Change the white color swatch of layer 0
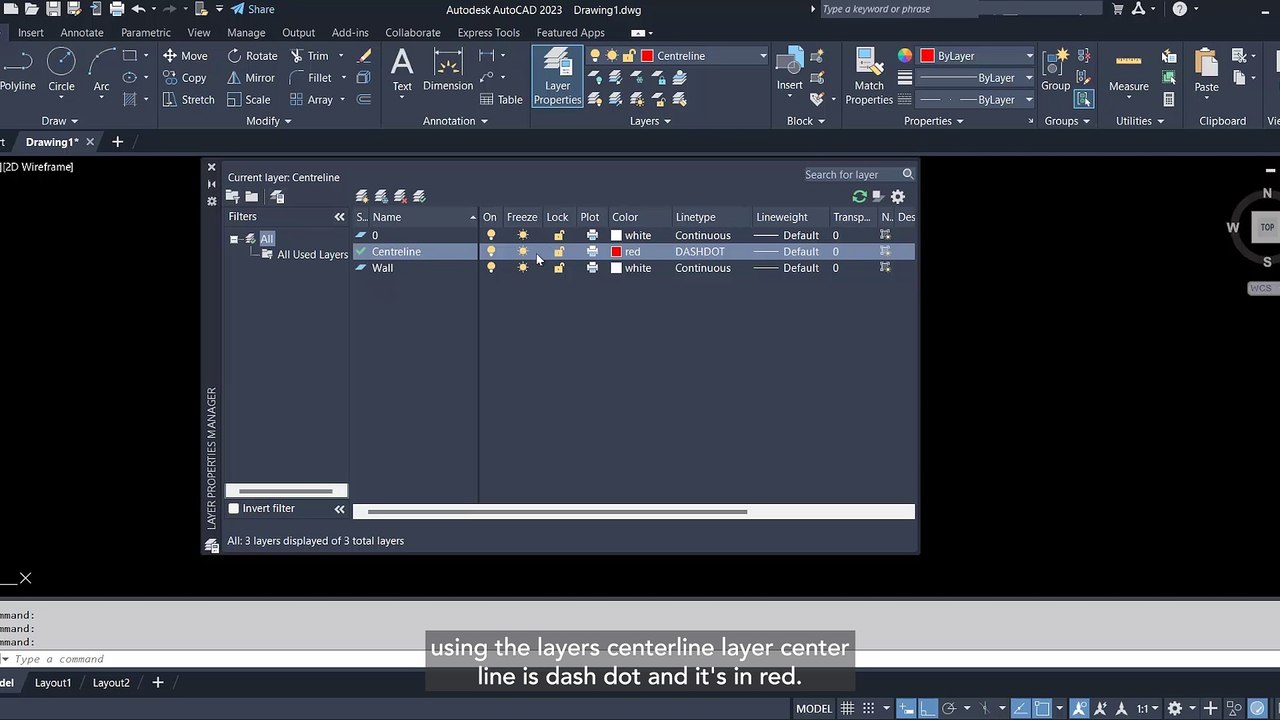 [617, 236]
